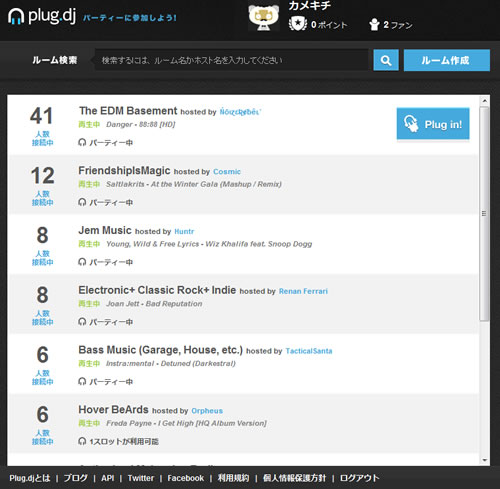500x489 pixels.
Task: Open the user avatar picture
Action: pos(264,18)
